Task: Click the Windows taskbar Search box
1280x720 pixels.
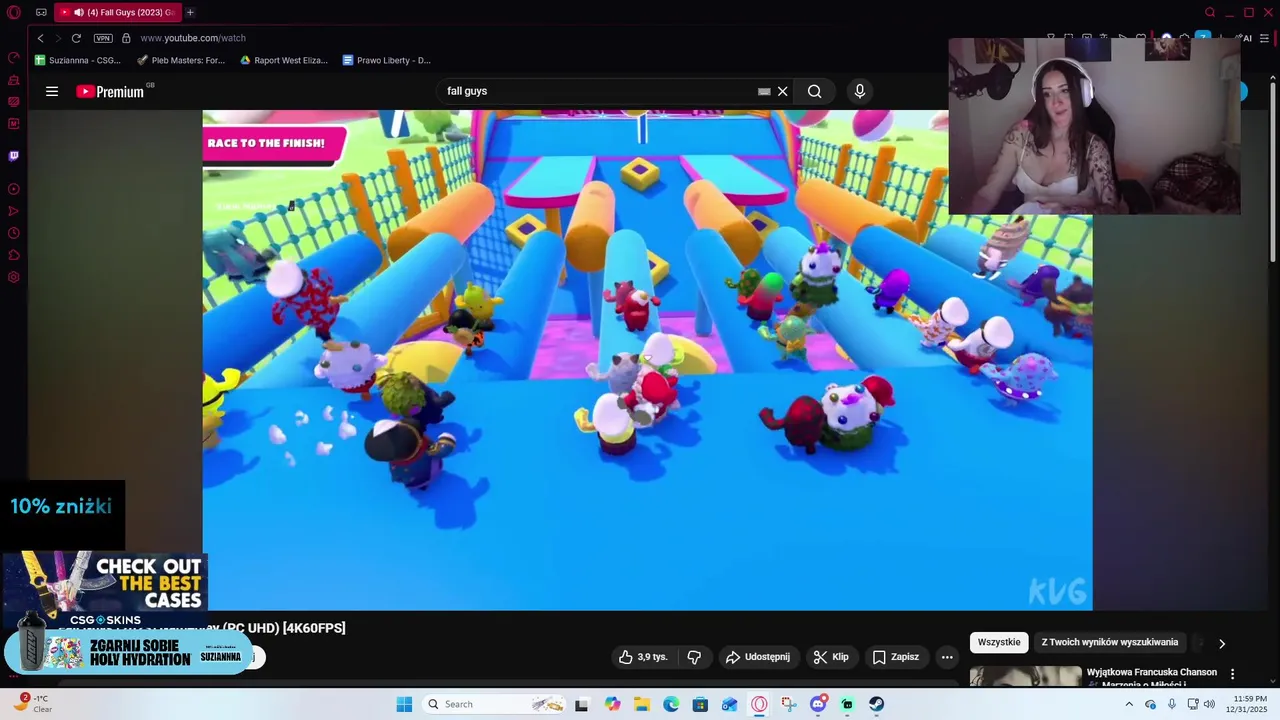Action: (496, 704)
